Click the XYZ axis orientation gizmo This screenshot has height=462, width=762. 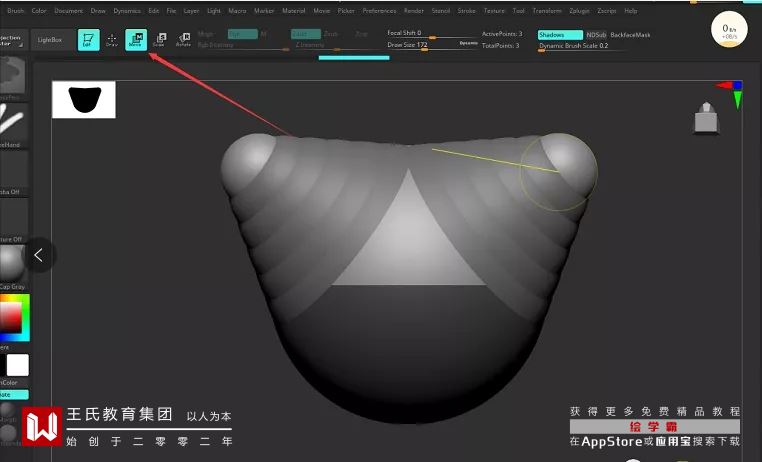point(730,94)
